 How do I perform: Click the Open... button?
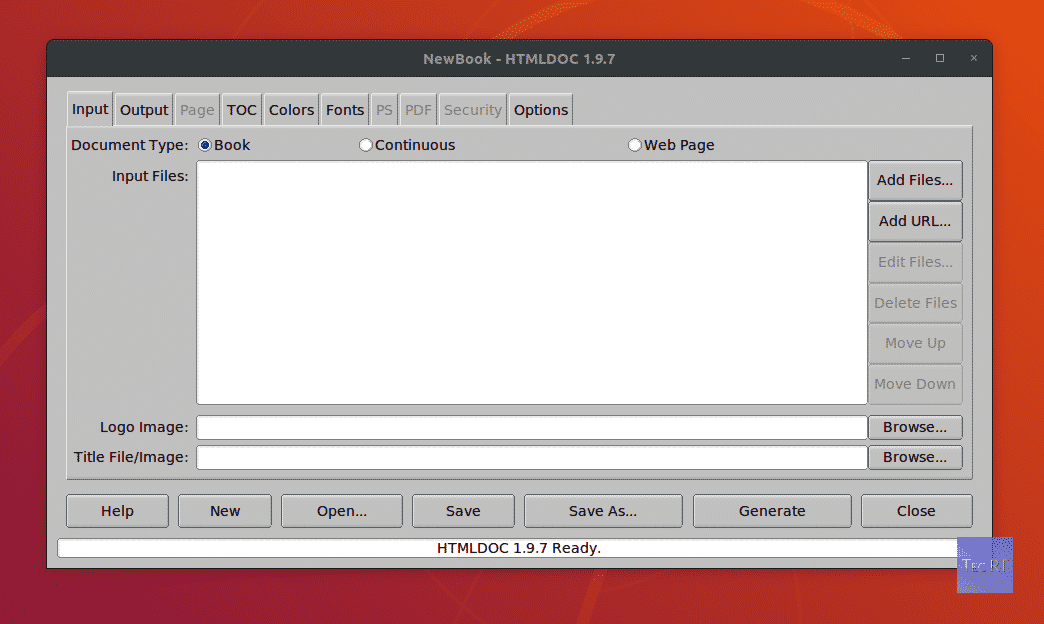[x=342, y=511]
